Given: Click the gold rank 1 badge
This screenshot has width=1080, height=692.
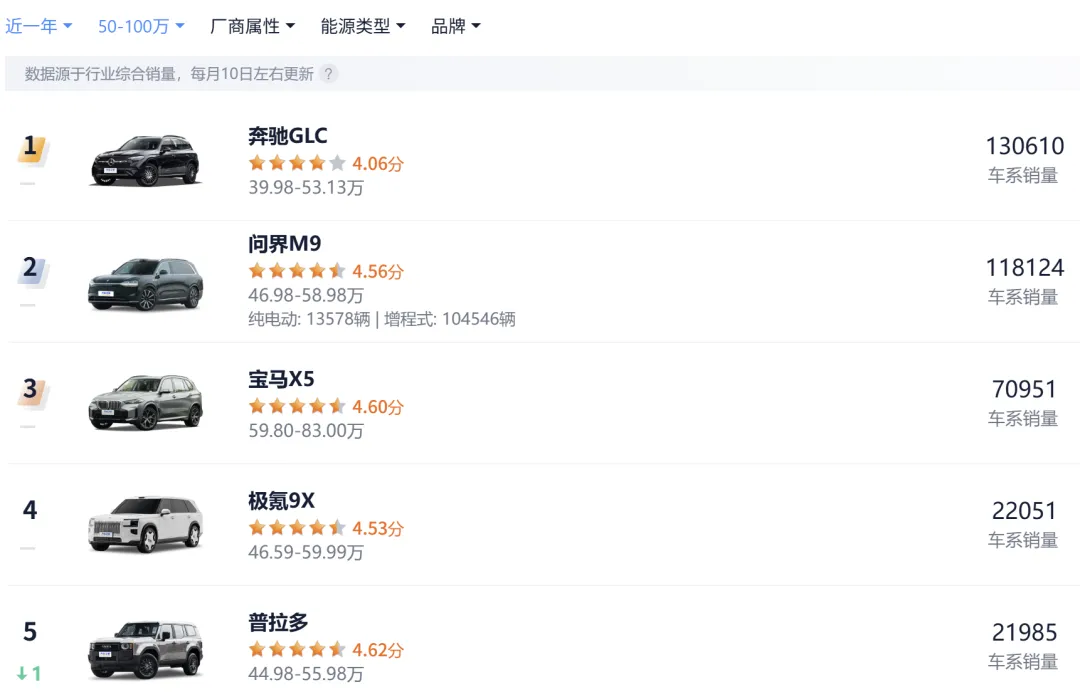Looking at the screenshot, I should coord(32,149).
